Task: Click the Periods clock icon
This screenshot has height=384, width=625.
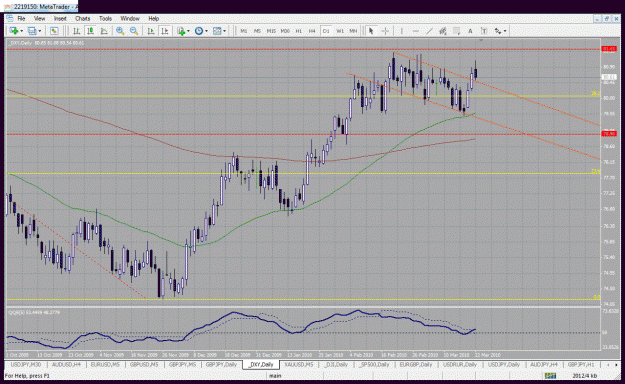Action: 199,31
